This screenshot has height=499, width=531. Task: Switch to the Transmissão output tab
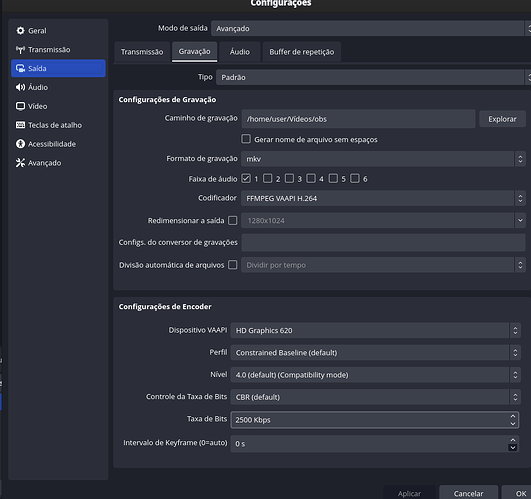[x=142, y=52]
